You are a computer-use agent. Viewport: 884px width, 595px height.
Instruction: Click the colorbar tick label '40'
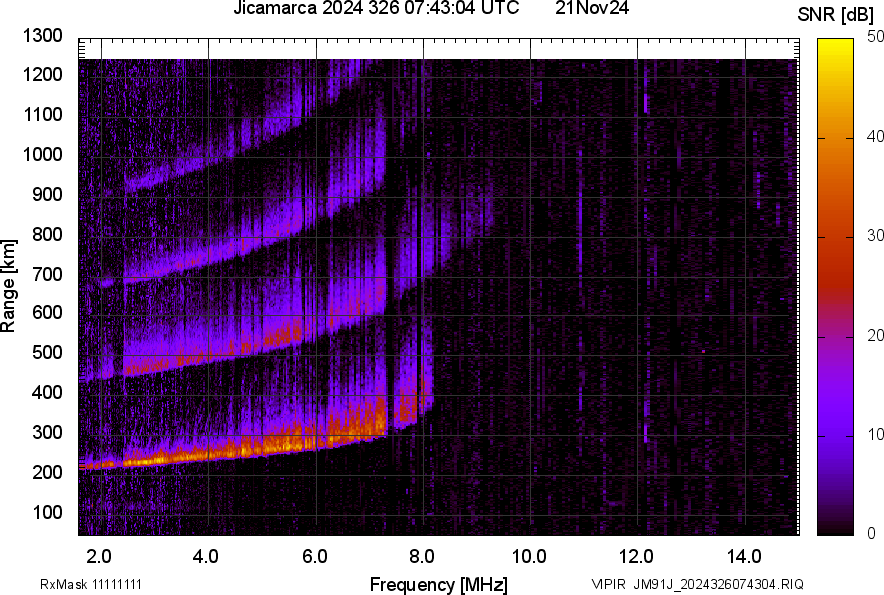876,136
